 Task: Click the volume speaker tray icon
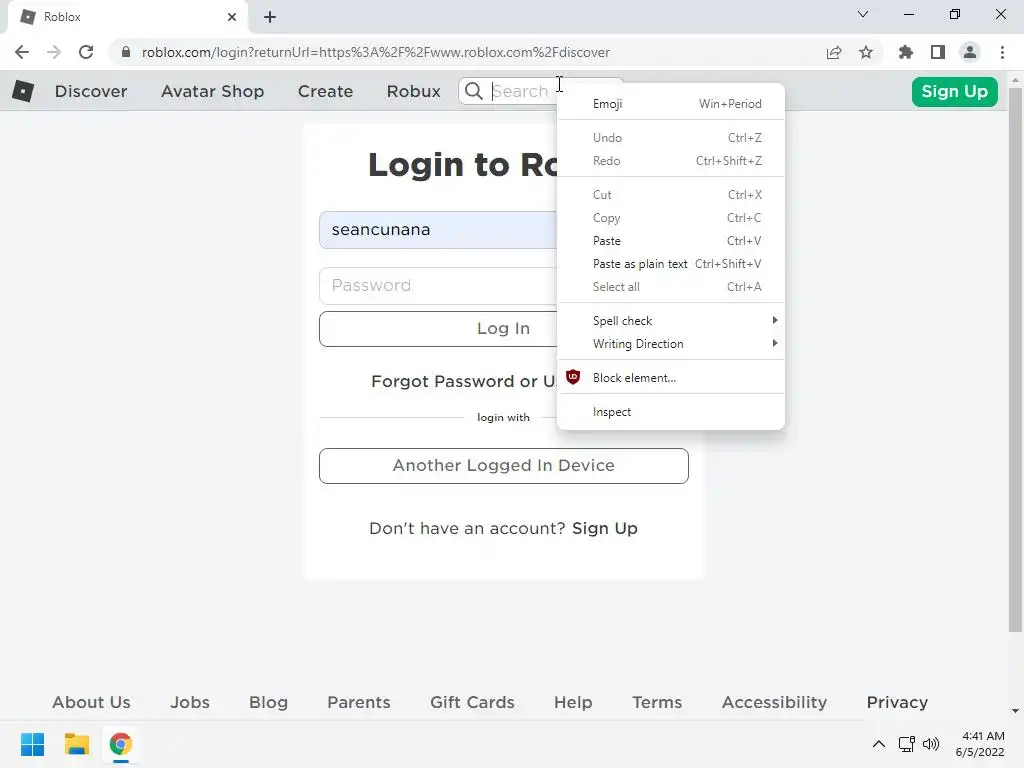click(931, 744)
